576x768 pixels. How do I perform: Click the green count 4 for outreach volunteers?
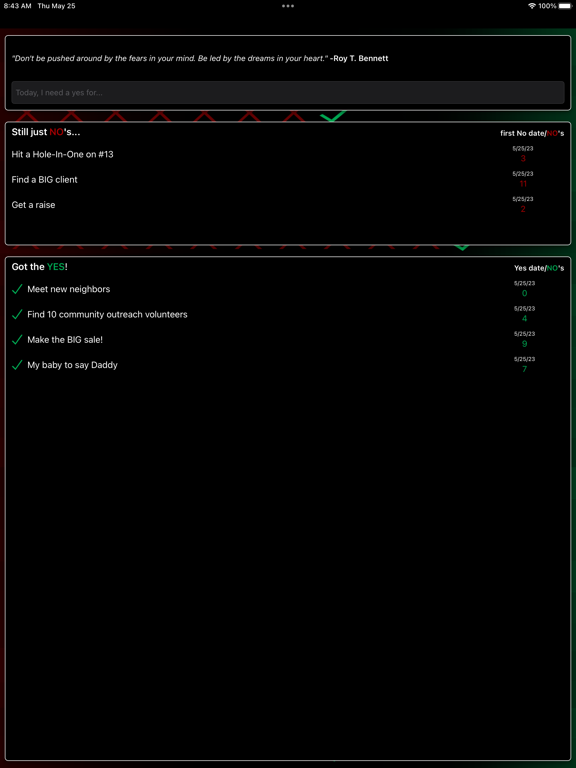tap(525, 319)
